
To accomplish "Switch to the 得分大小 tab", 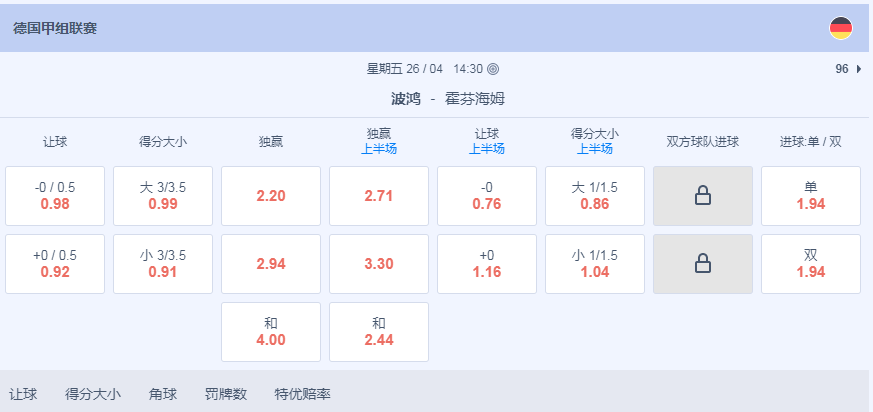I will pos(93,394).
